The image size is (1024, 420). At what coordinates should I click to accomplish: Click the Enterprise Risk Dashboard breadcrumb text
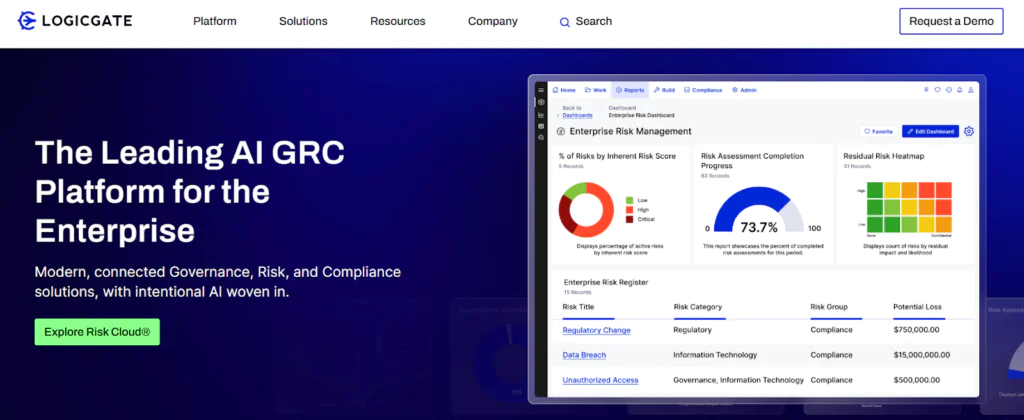(x=641, y=116)
